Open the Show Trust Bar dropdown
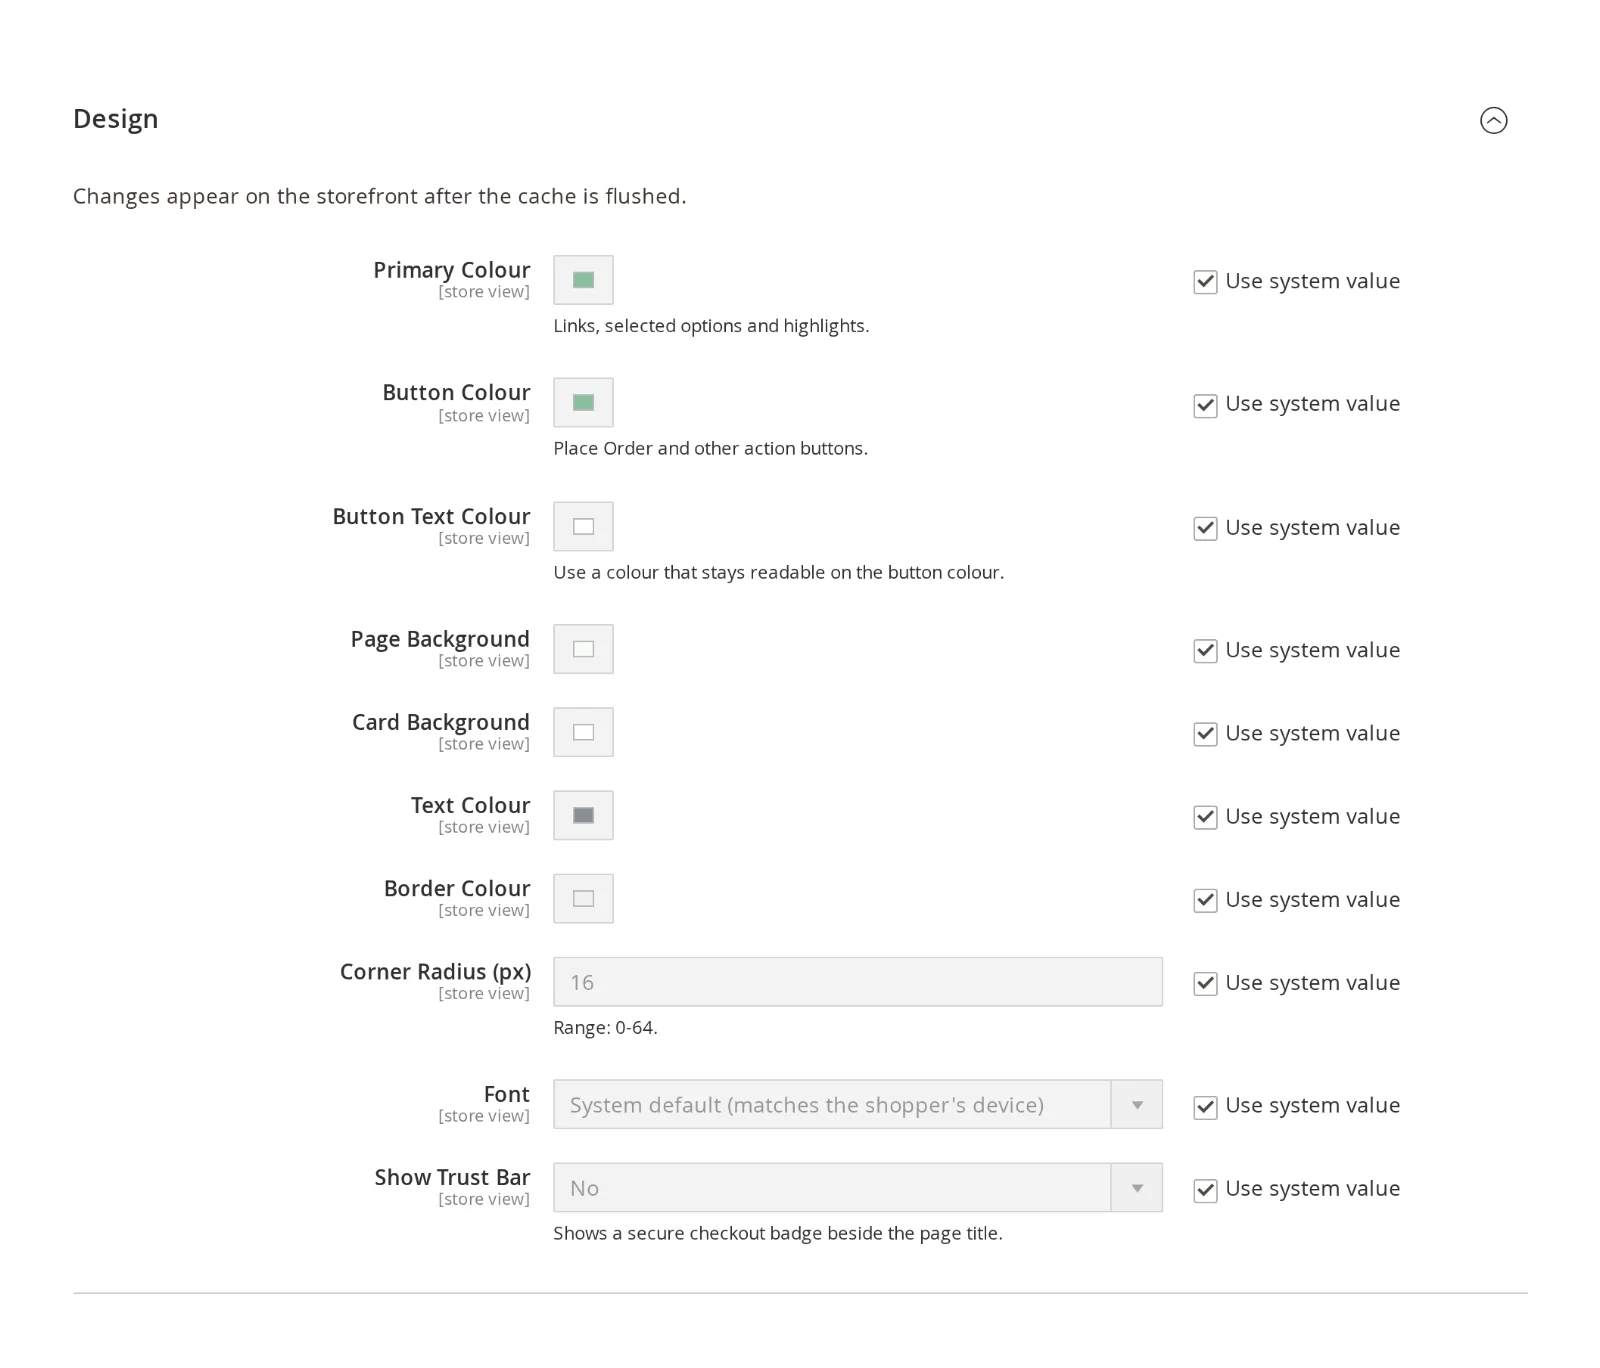1600x1368 pixels. tap(858, 1188)
